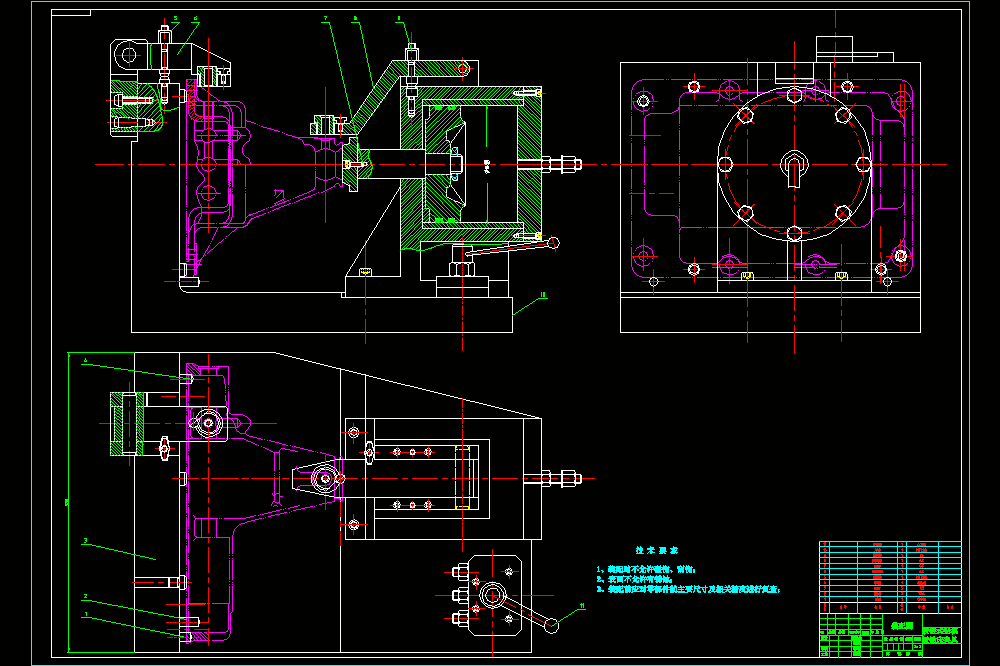Viewport: 1000px width, 666px height.
Task: Click part balloon number 8 in section view
Action: tap(355, 19)
